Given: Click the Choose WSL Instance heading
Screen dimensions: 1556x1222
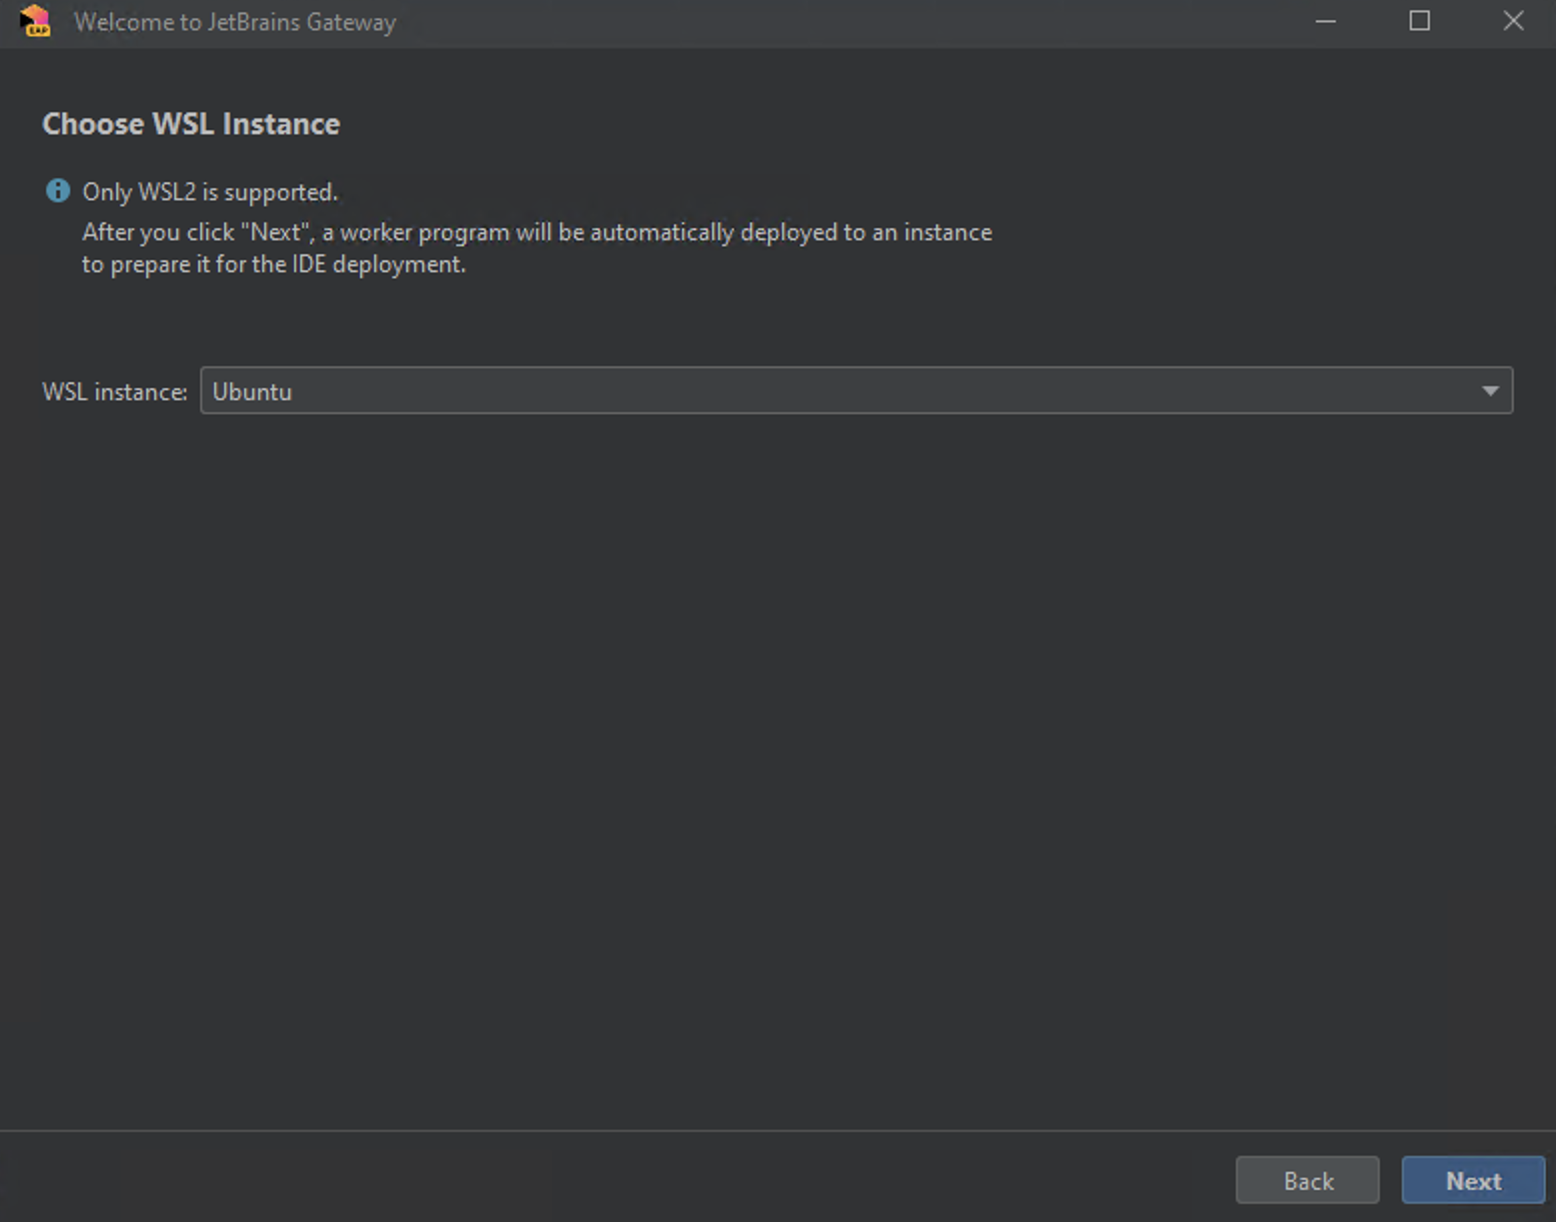Looking at the screenshot, I should tap(190, 123).
